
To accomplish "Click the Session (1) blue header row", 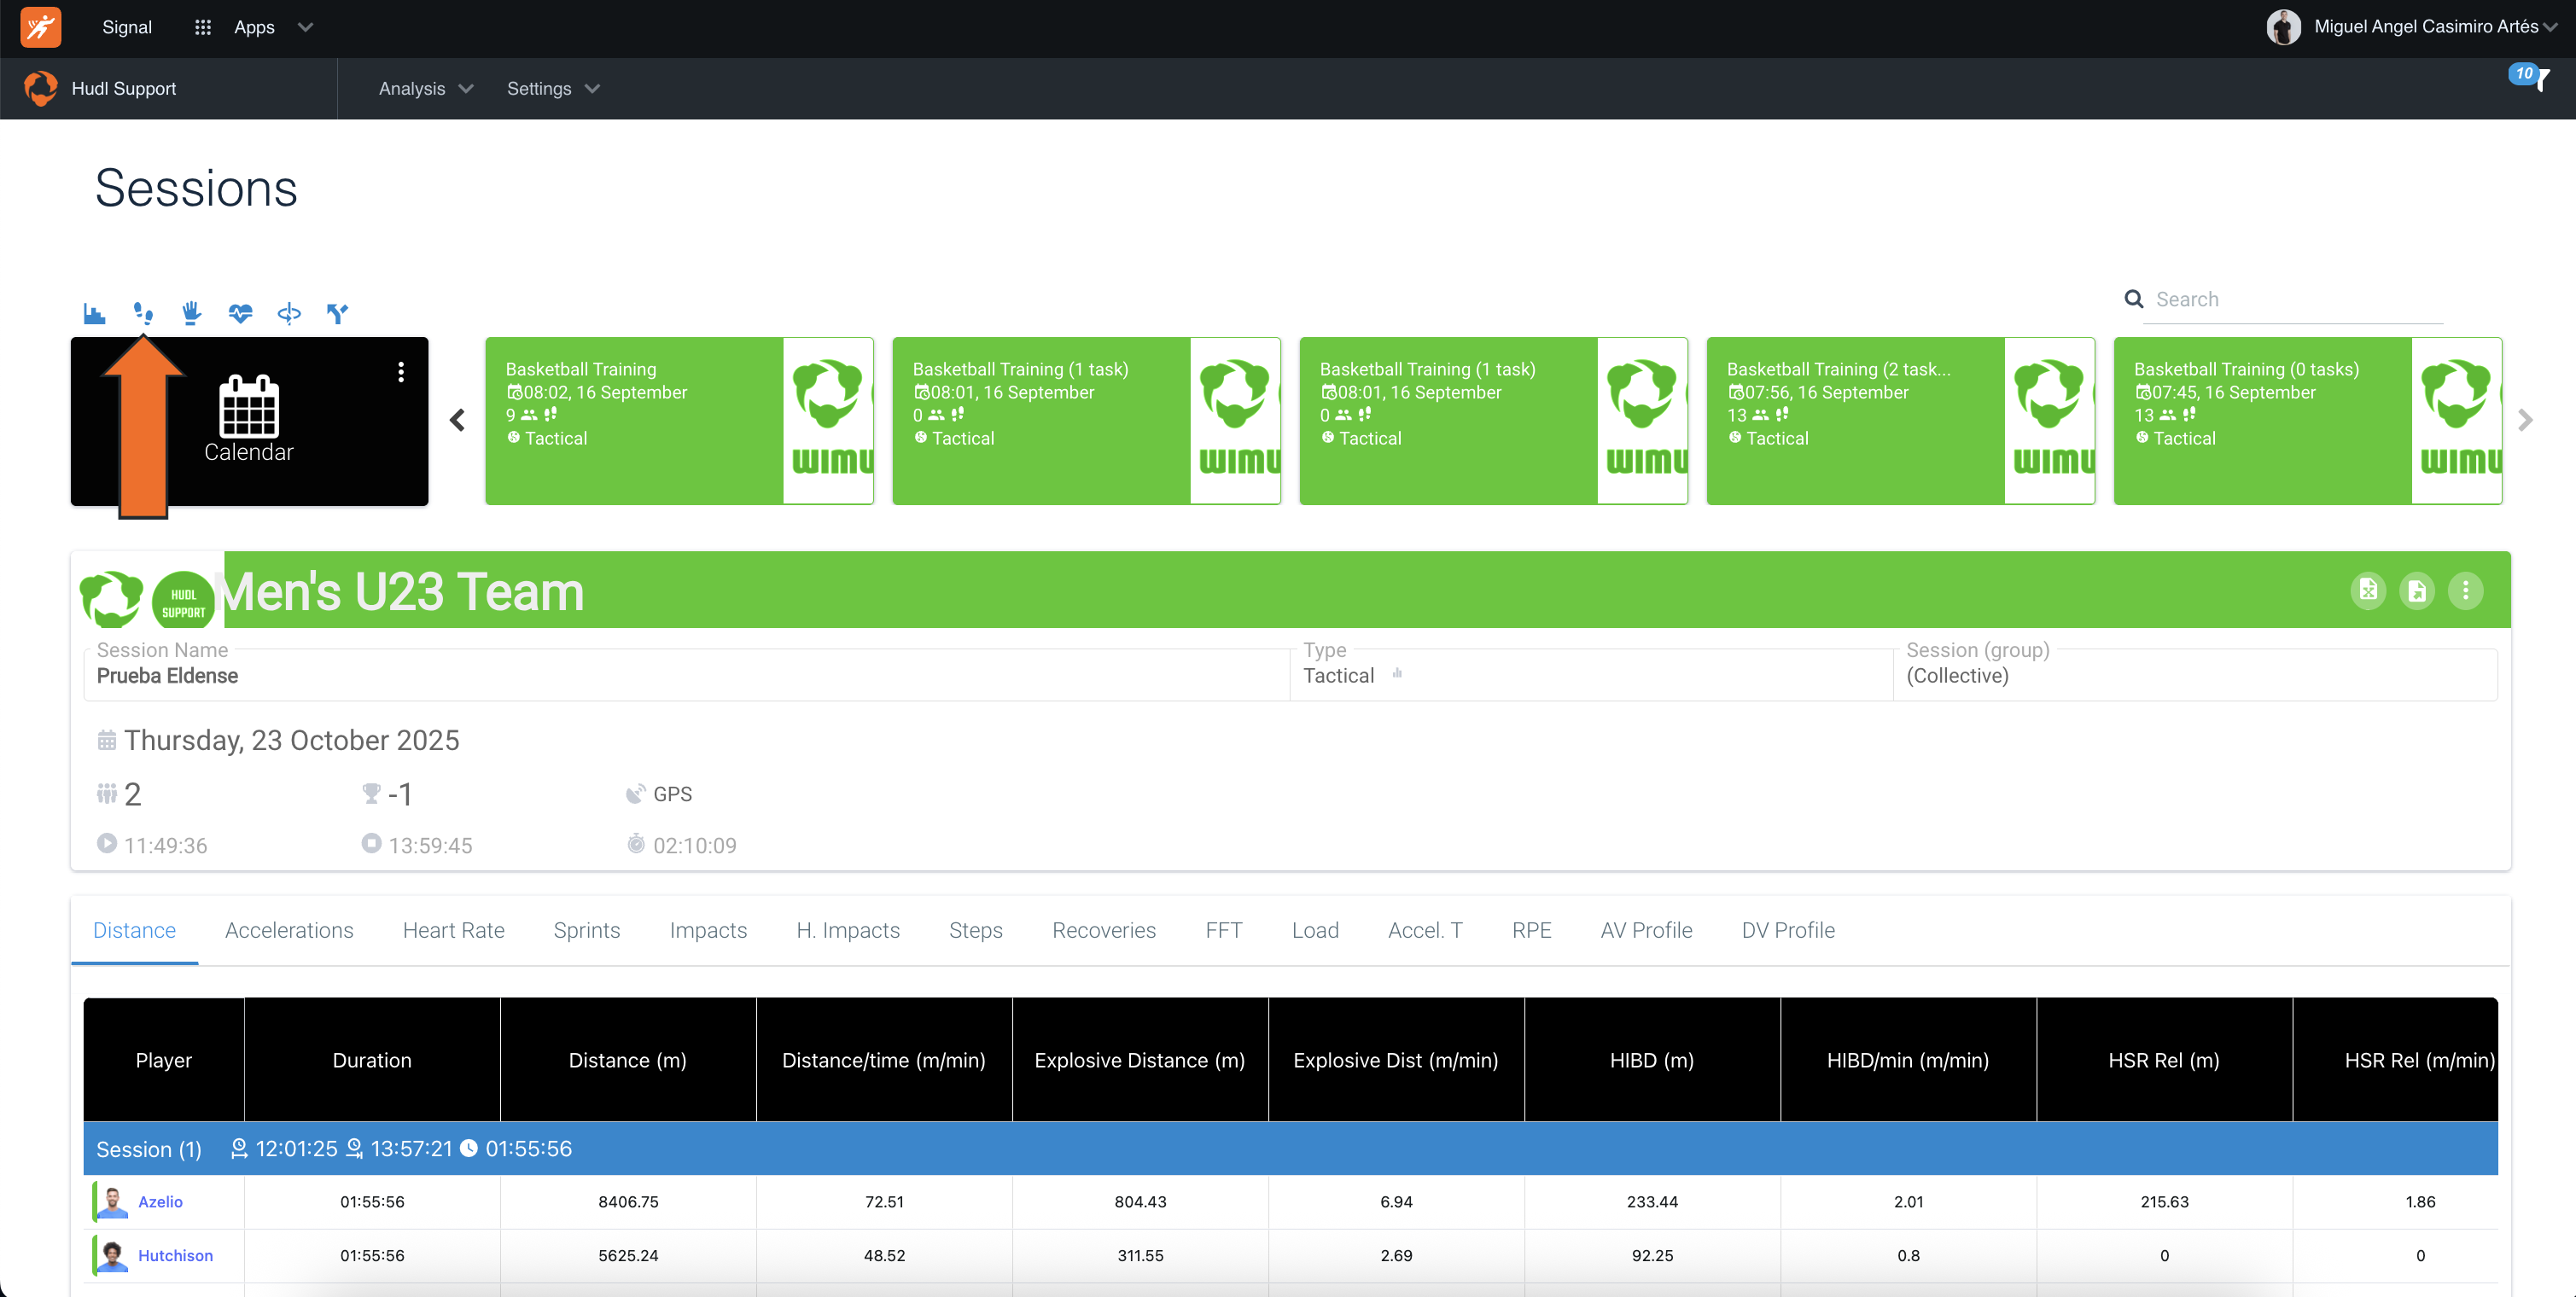I will (1290, 1148).
